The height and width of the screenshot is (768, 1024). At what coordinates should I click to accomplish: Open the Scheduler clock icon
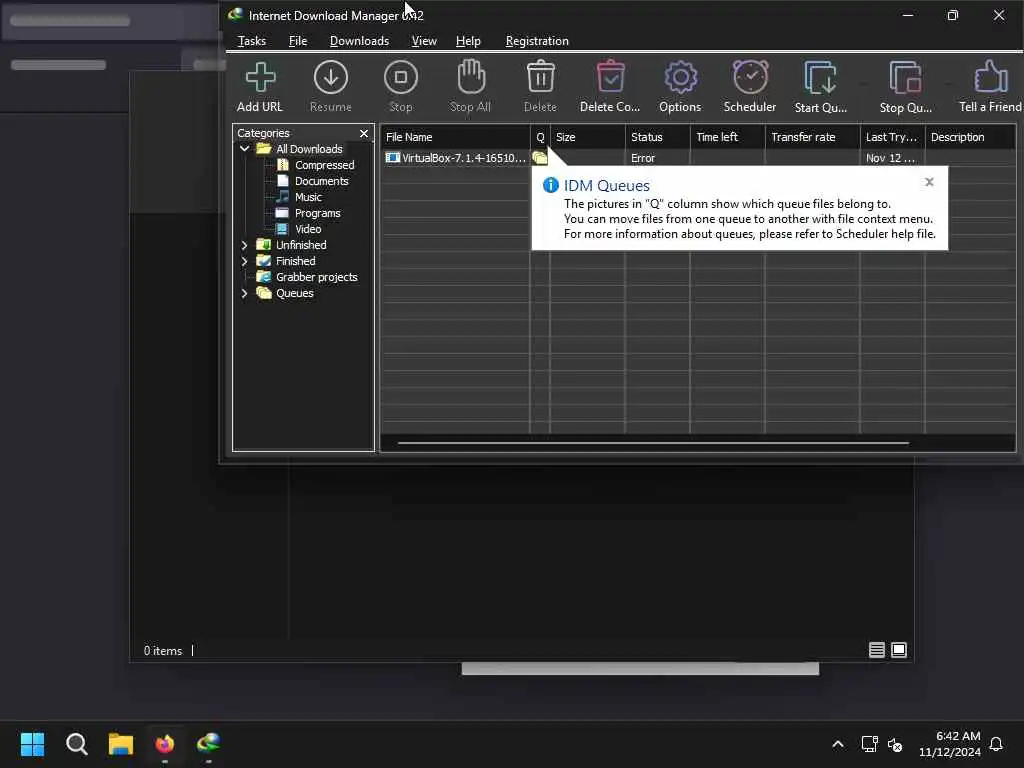click(x=750, y=77)
